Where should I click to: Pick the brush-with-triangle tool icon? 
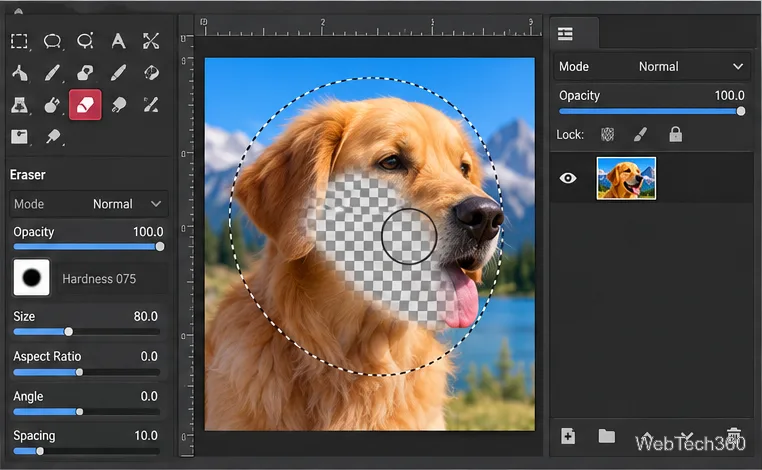[x=151, y=105]
